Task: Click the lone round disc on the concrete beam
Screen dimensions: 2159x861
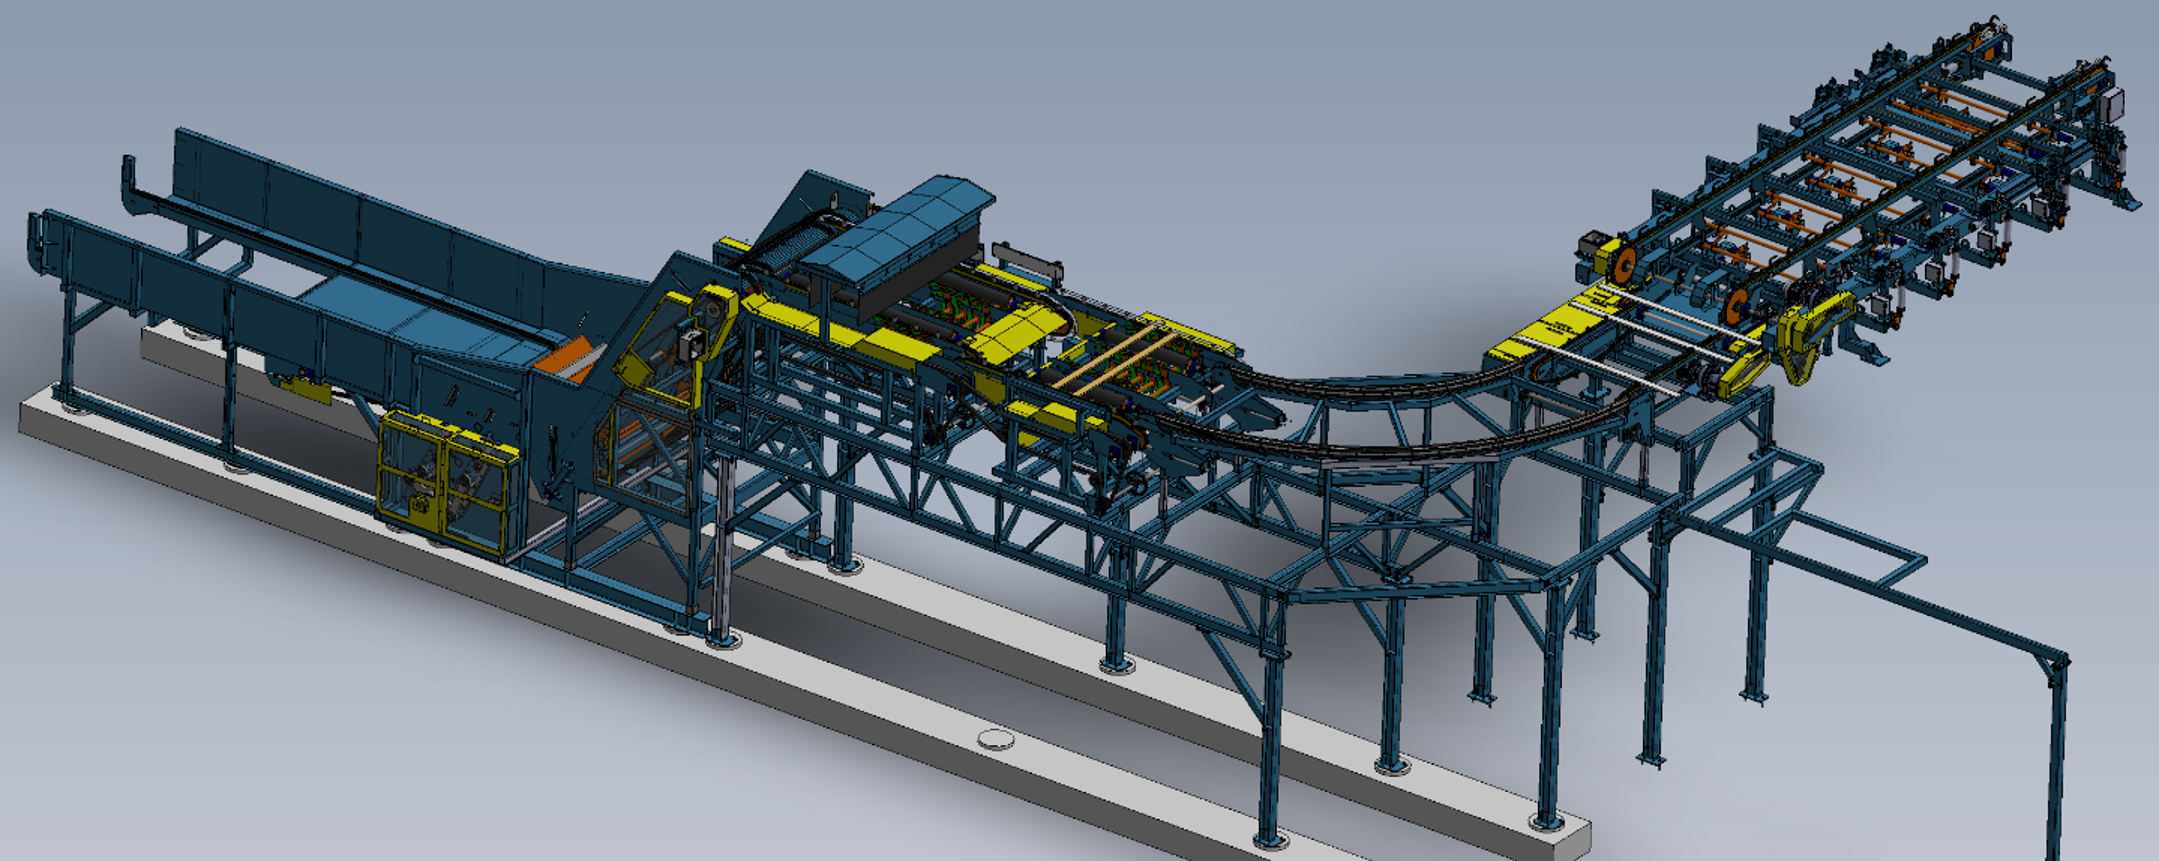Action: point(994,739)
